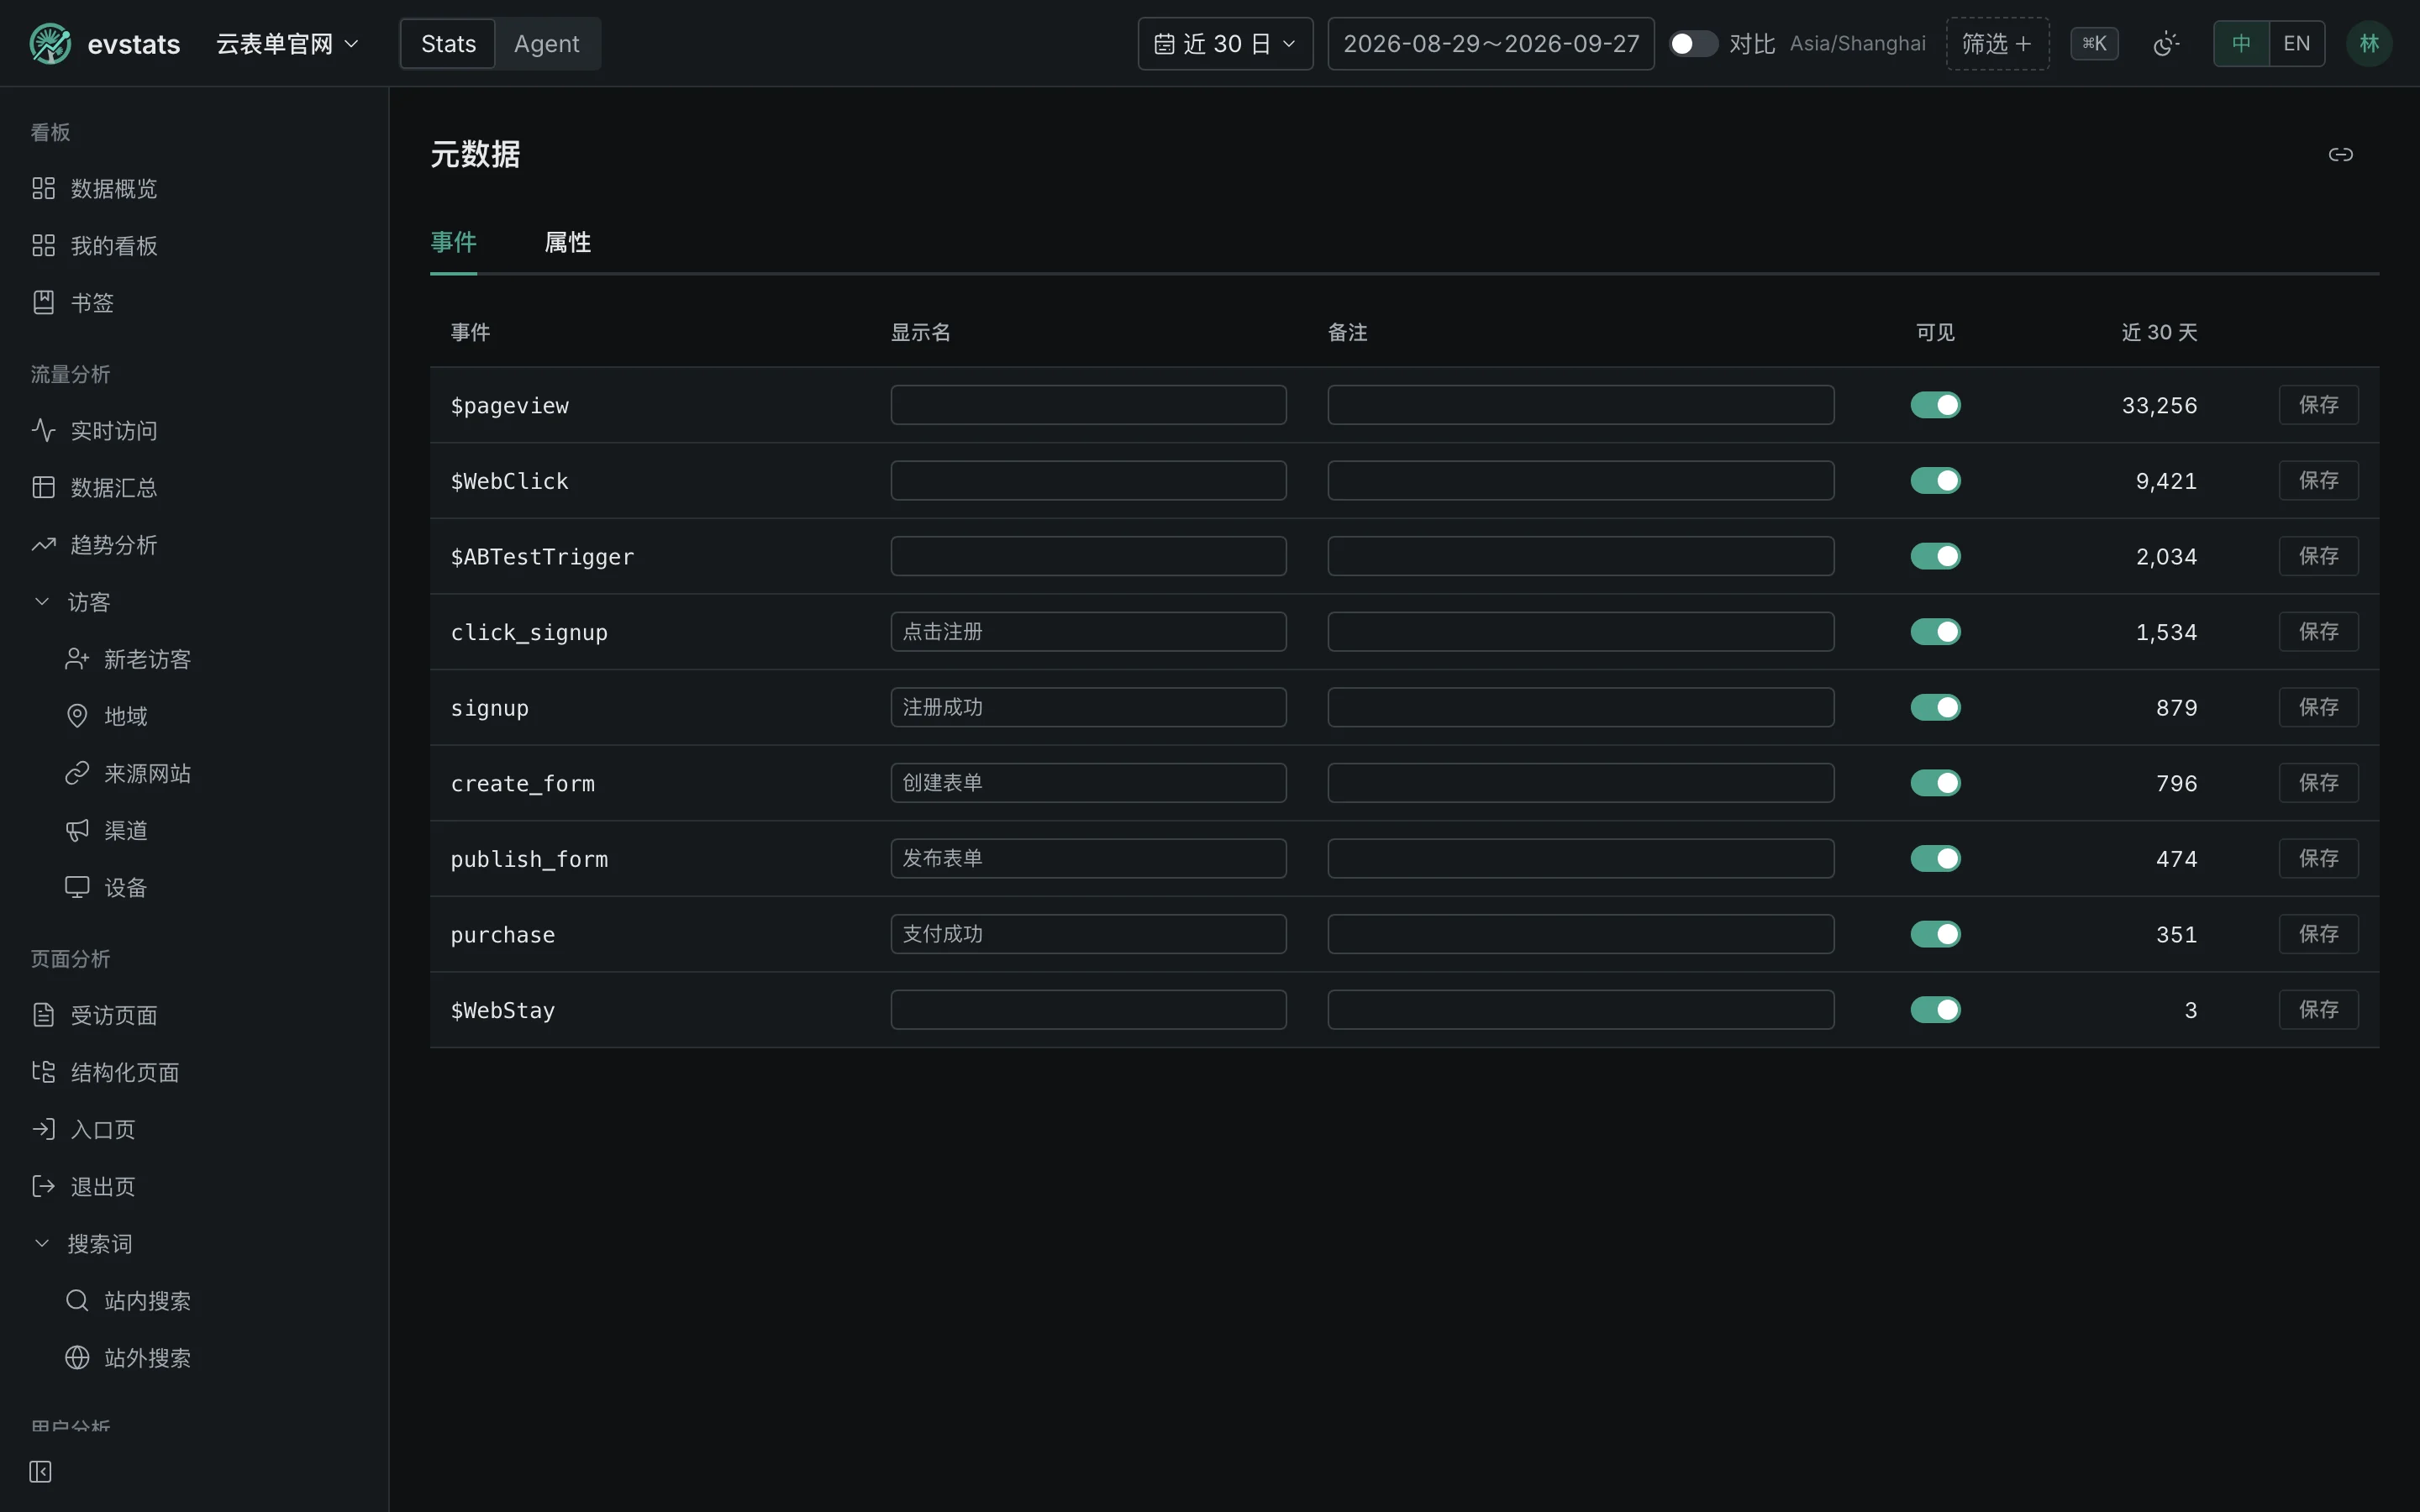Screen dimensions: 2420x1512
Task: Open 数据概览 dashboard icon in sidebar
Action: point(43,188)
